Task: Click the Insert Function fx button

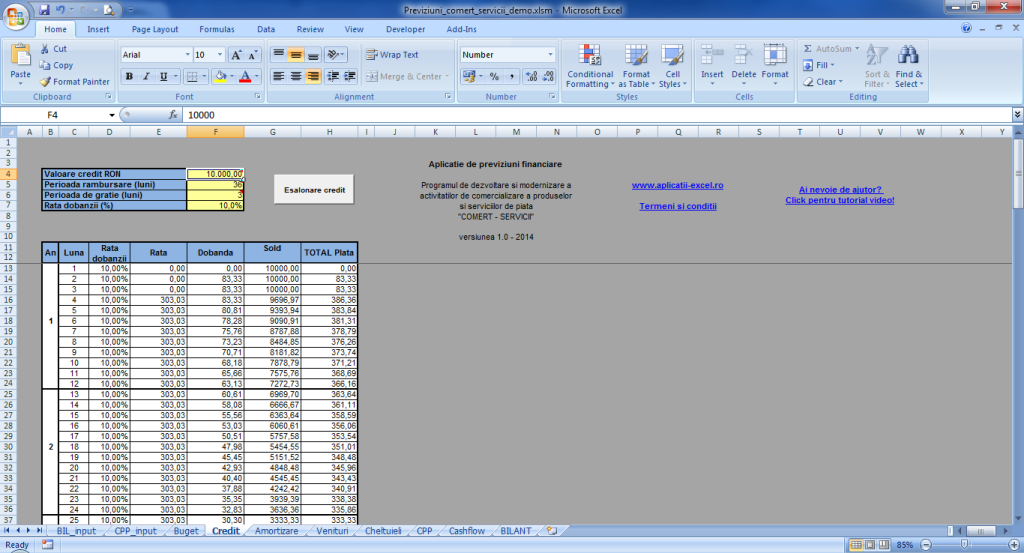Action: [x=173, y=115]
